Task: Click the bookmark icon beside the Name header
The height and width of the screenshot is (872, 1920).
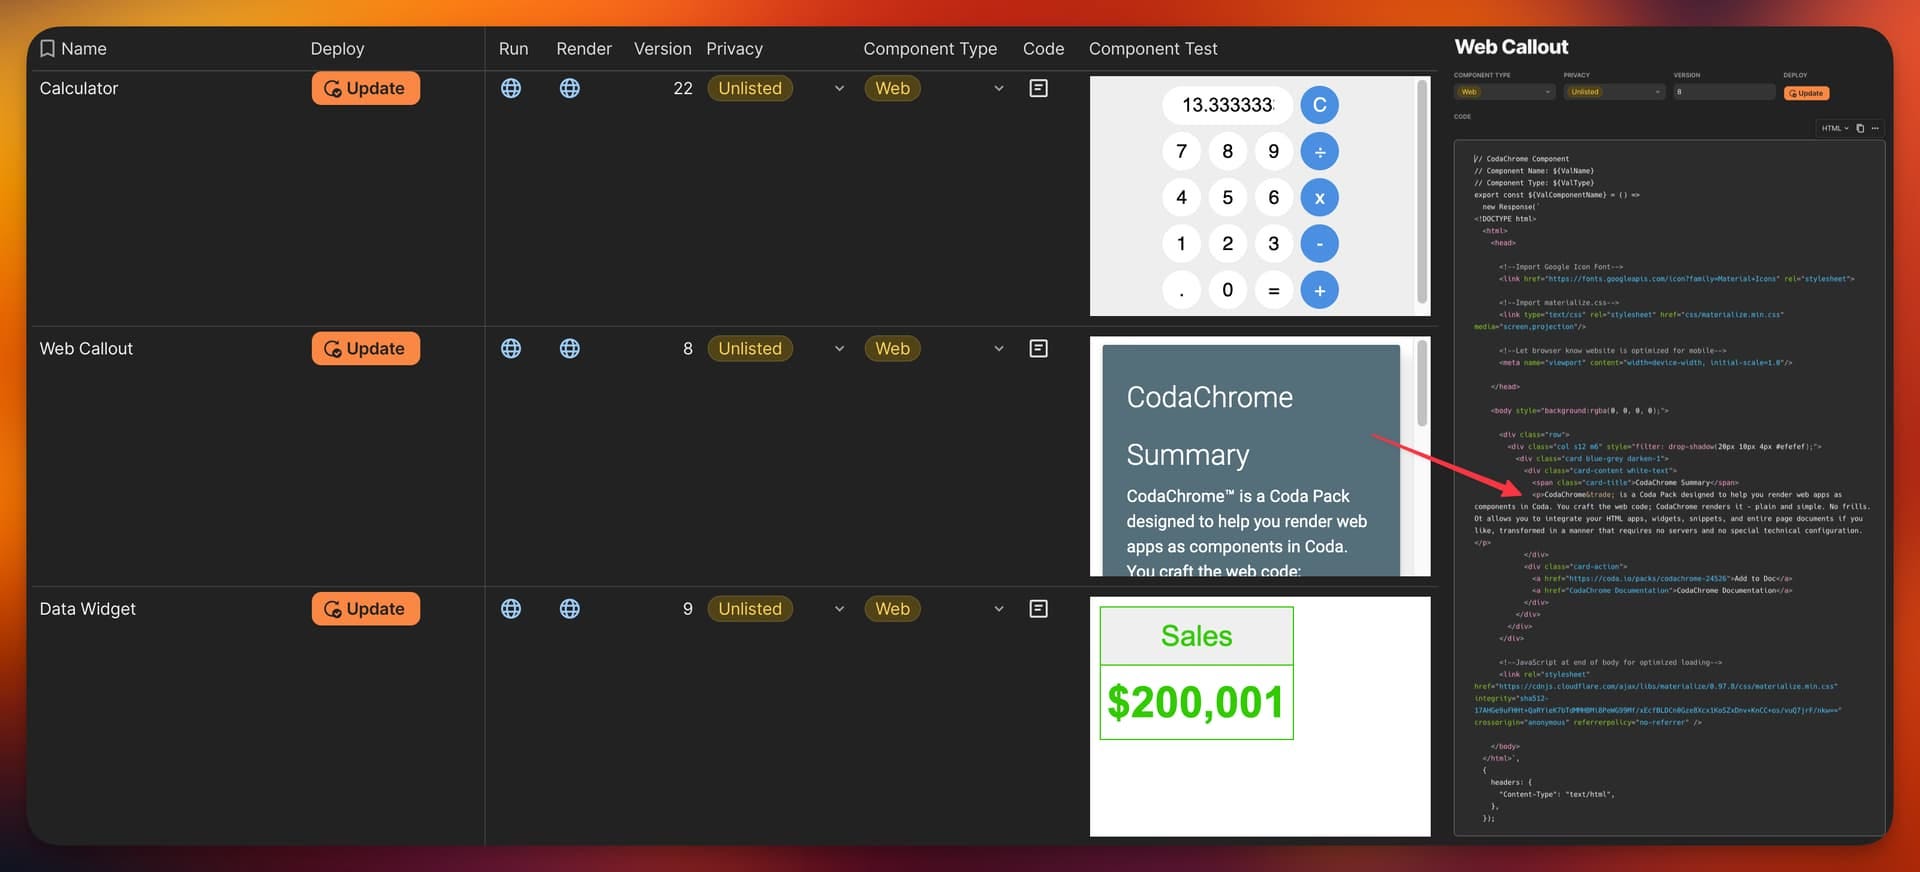Action: 47,48
